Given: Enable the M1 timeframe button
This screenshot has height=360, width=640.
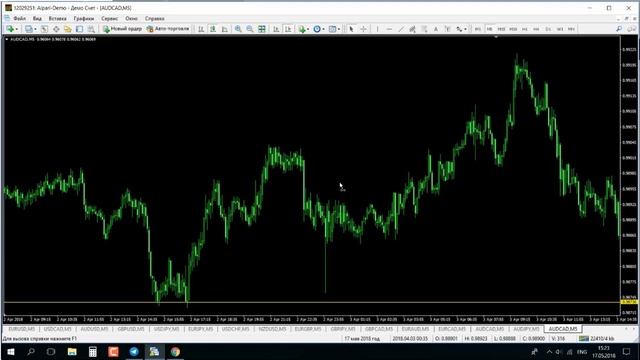Looking at the screenshot, I should pos(478,29).
